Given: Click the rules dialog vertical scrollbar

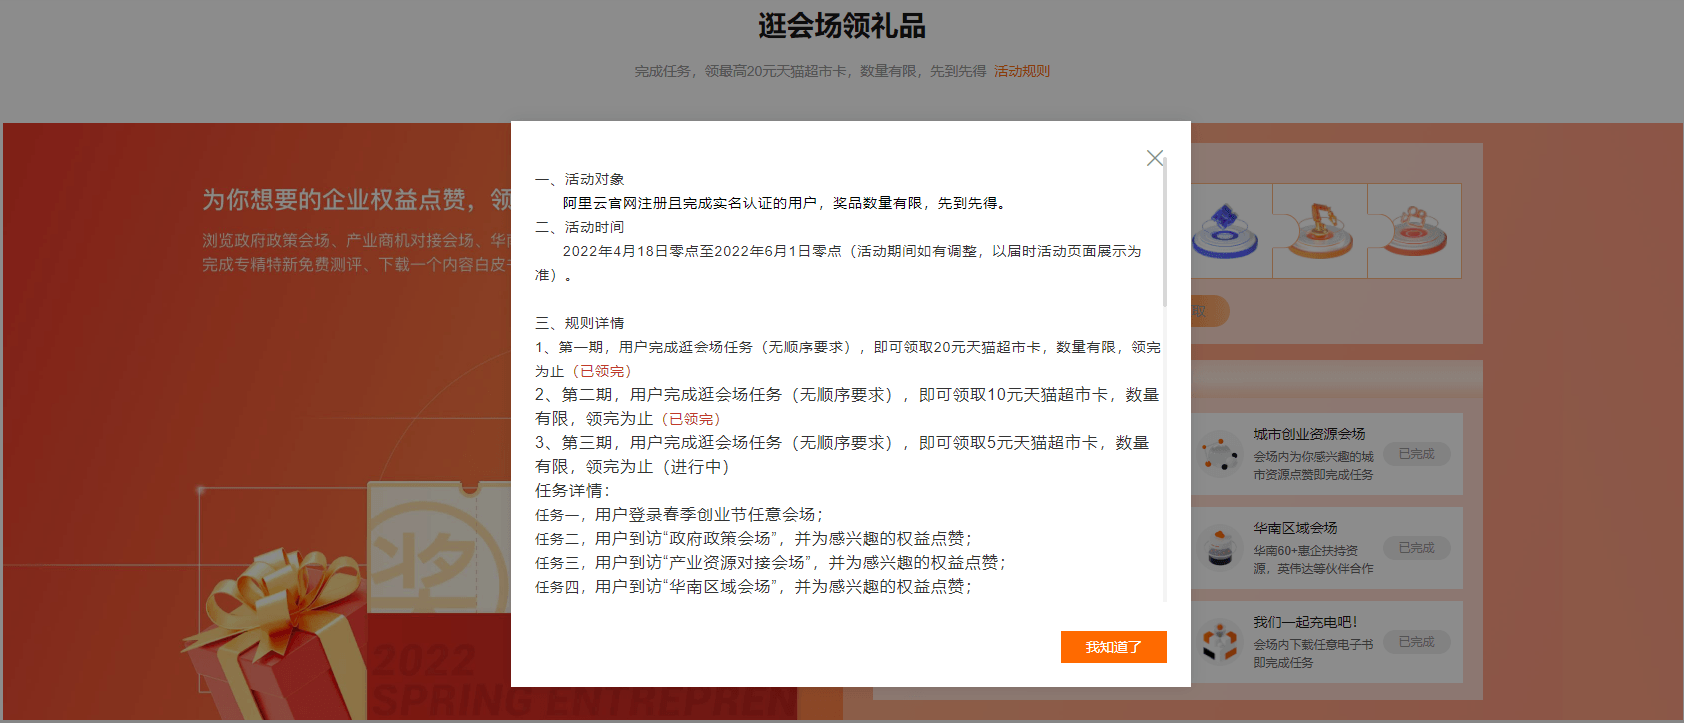Looking at the screenshot, I should pyautogui.click(x=1165, y=232).
